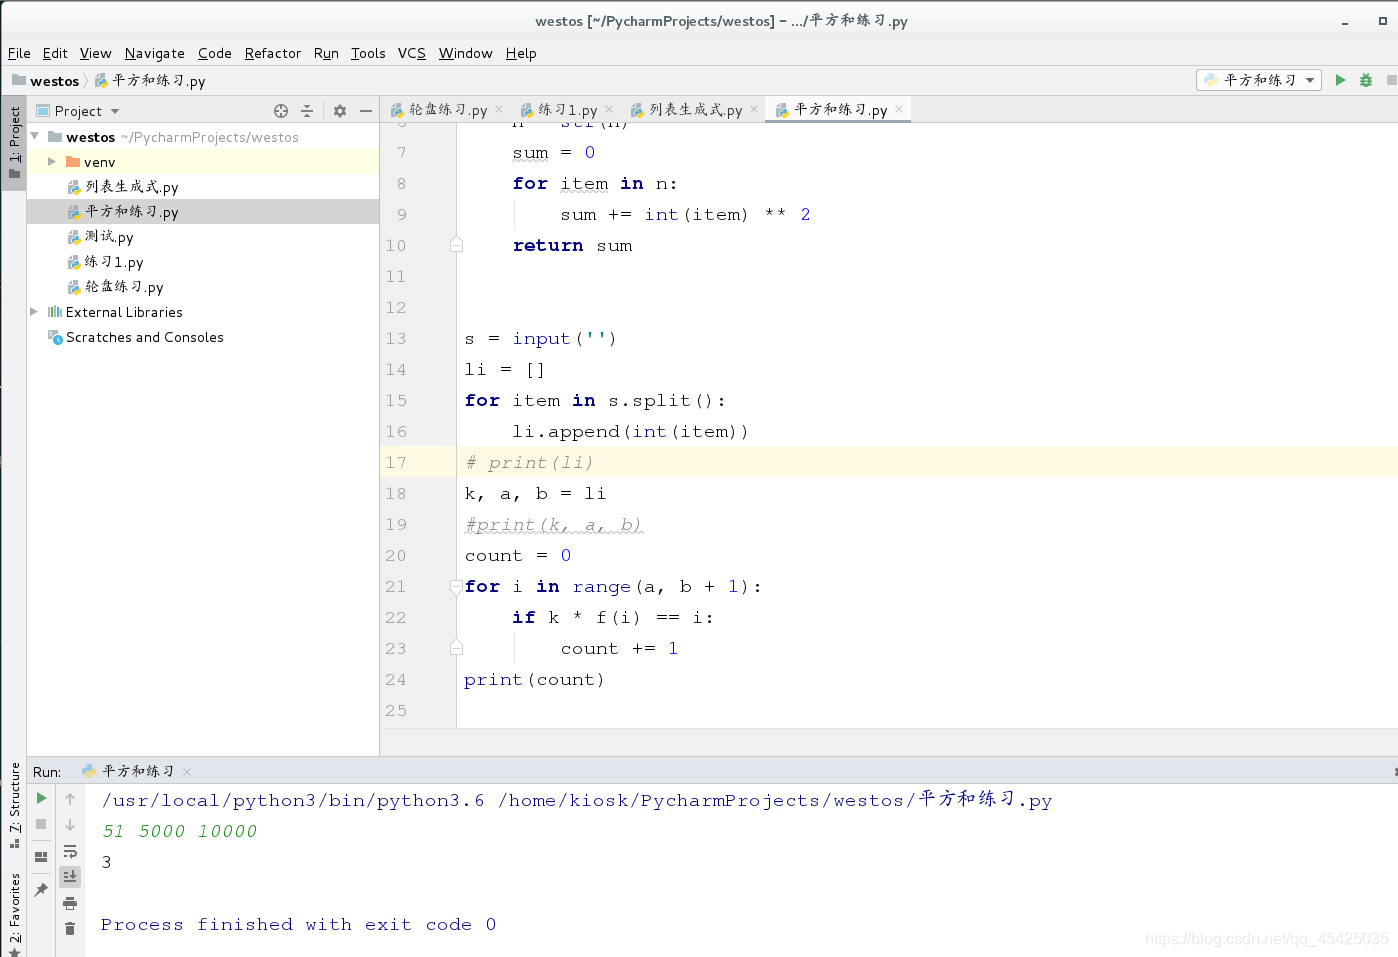Rerun the program in the Run panel
The width and height of the screenshot is (1398, 957).
(41, 798)
